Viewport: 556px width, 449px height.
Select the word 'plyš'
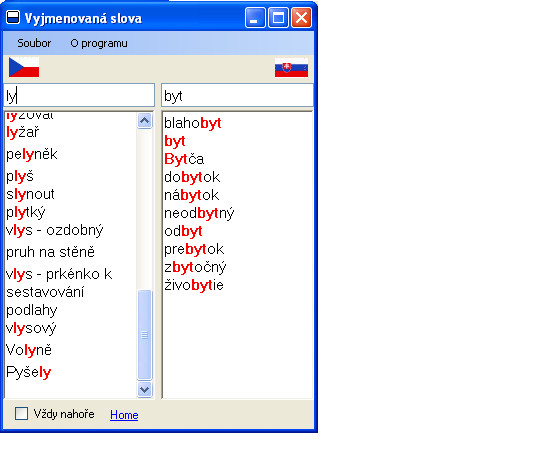click(x=20, y=176)
